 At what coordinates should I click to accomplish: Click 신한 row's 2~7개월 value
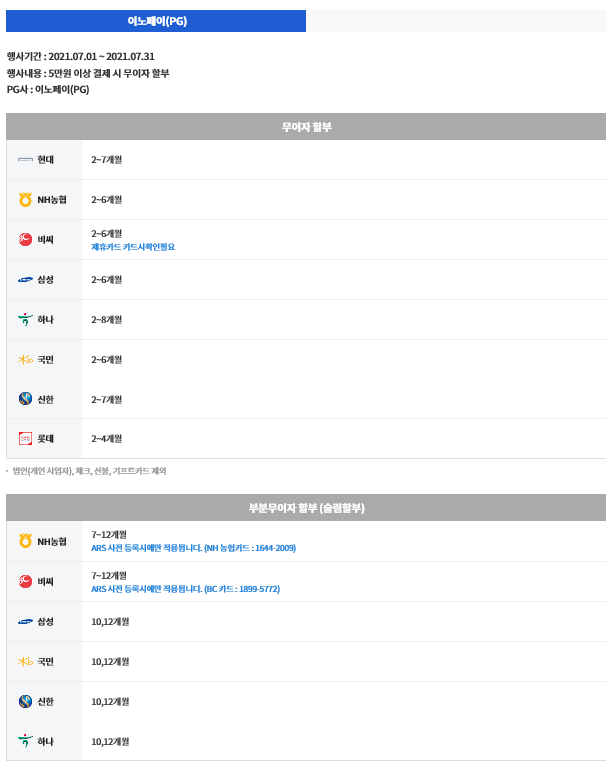106,399
